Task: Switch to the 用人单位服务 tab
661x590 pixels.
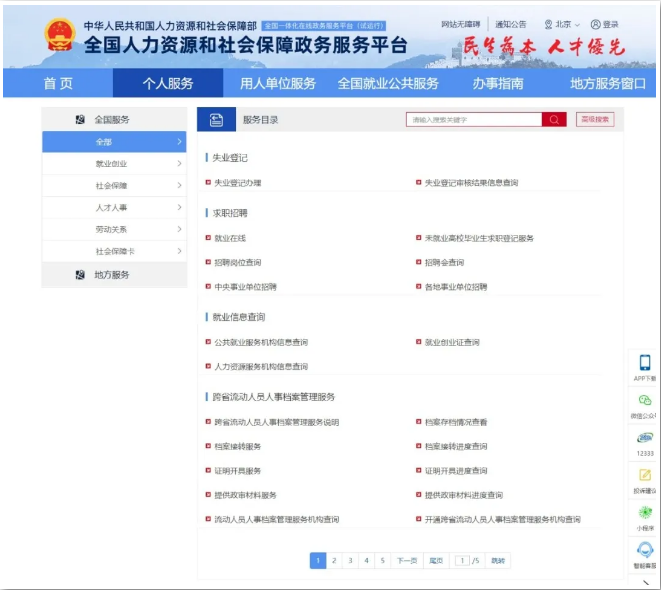Action: click(x=278, y=83)
